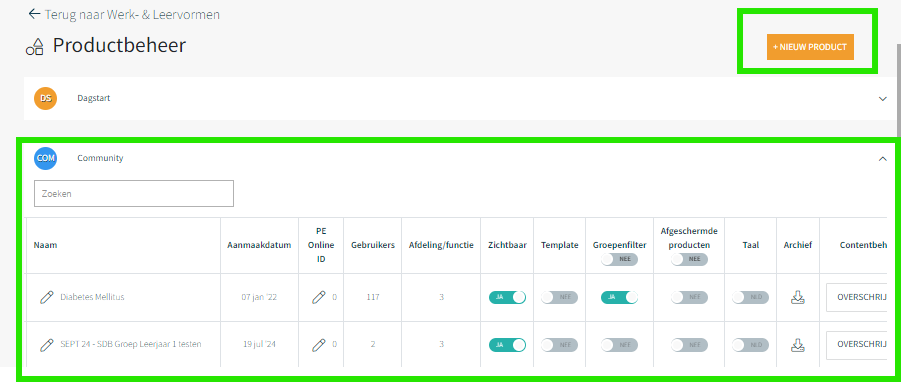Enable Template for Diabetes Mellitus

pos(559,297)
